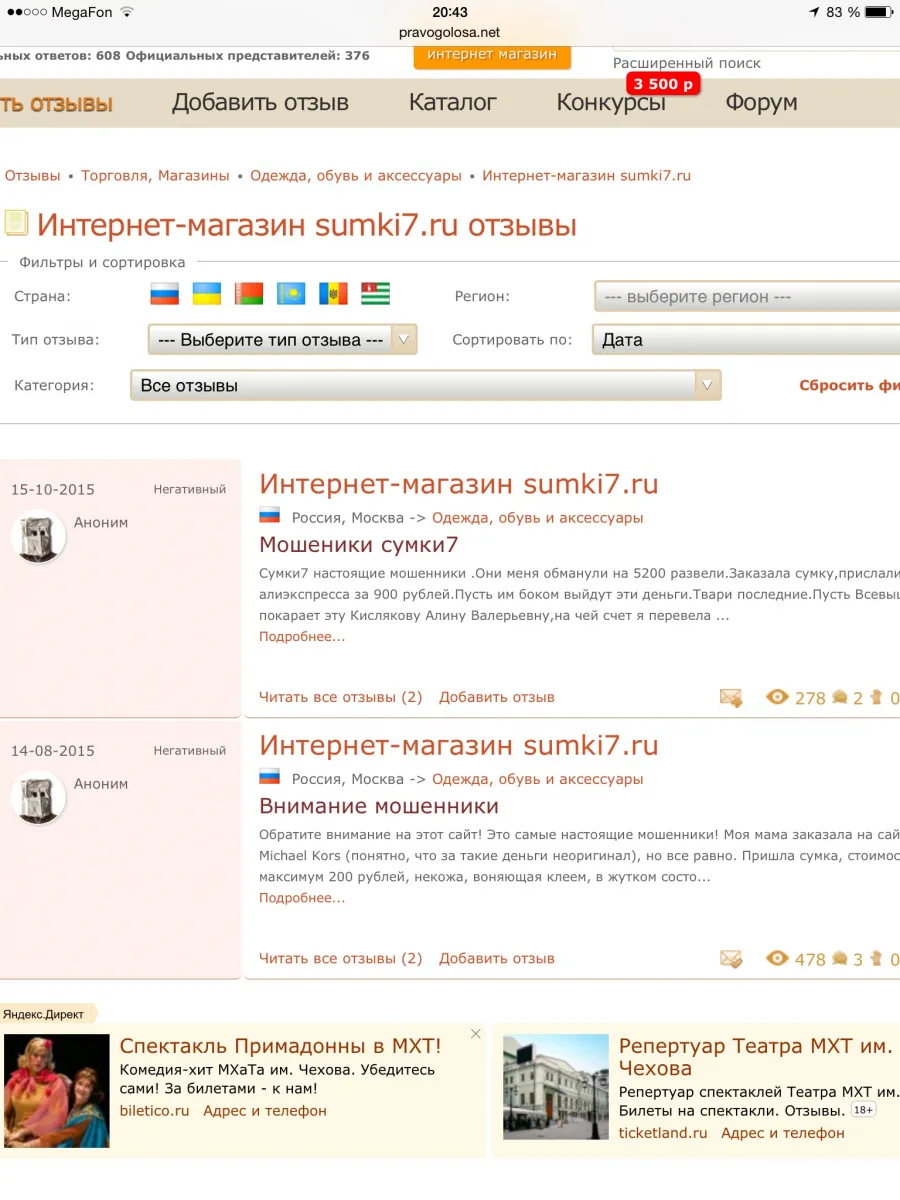Filter reviews by the Russian flag

tap(164, 294)
